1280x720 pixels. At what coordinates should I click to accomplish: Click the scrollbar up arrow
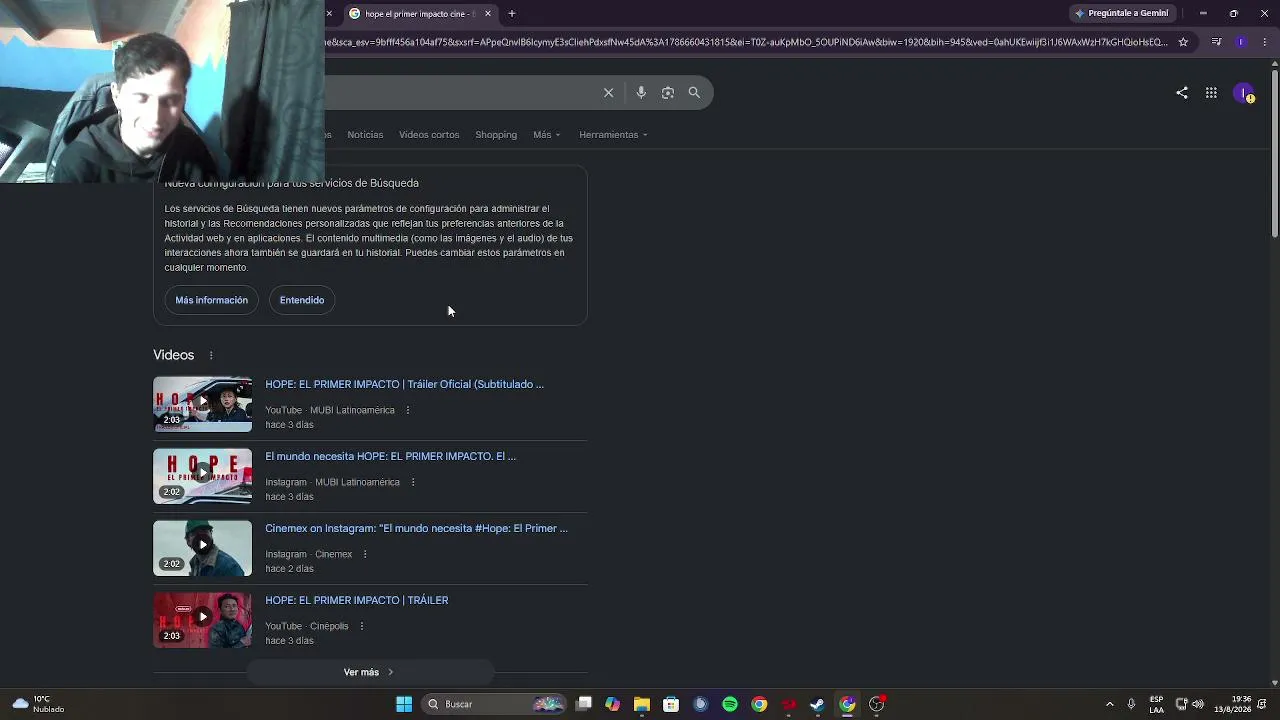1275,63
